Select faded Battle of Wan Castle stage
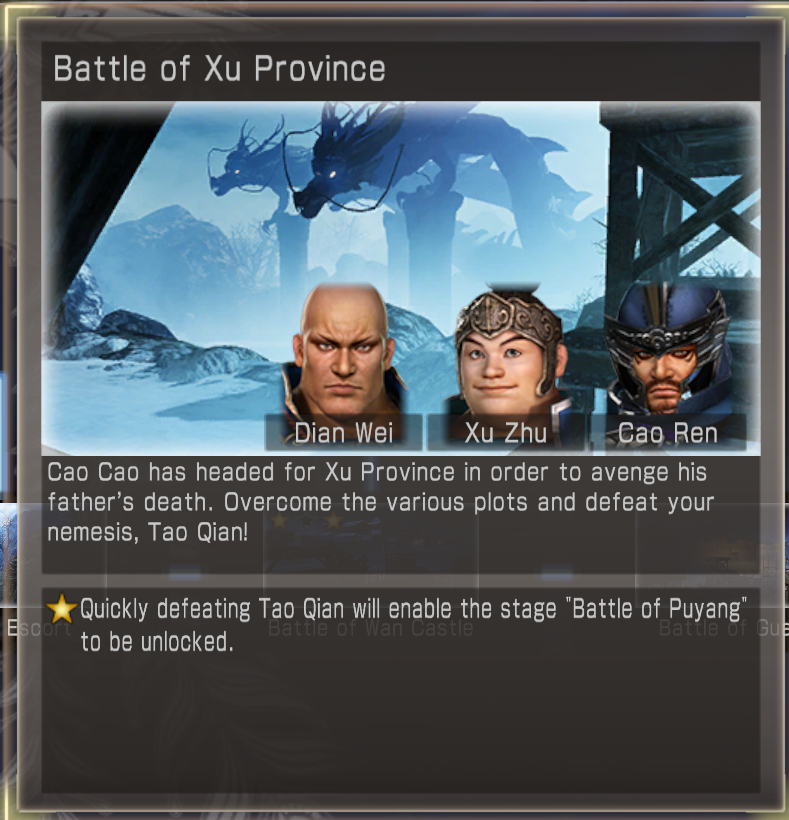This screenshot has width=789, height=820. [371, 628]
